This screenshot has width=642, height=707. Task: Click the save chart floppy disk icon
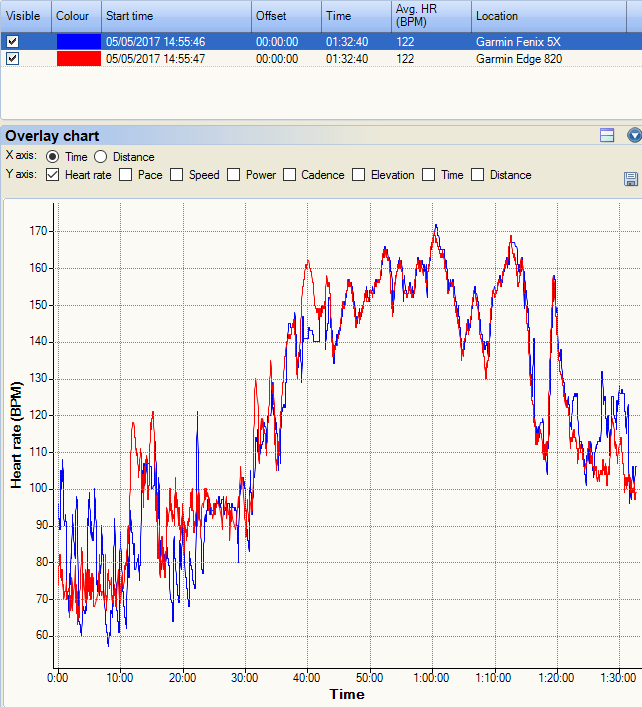(630, 178)
